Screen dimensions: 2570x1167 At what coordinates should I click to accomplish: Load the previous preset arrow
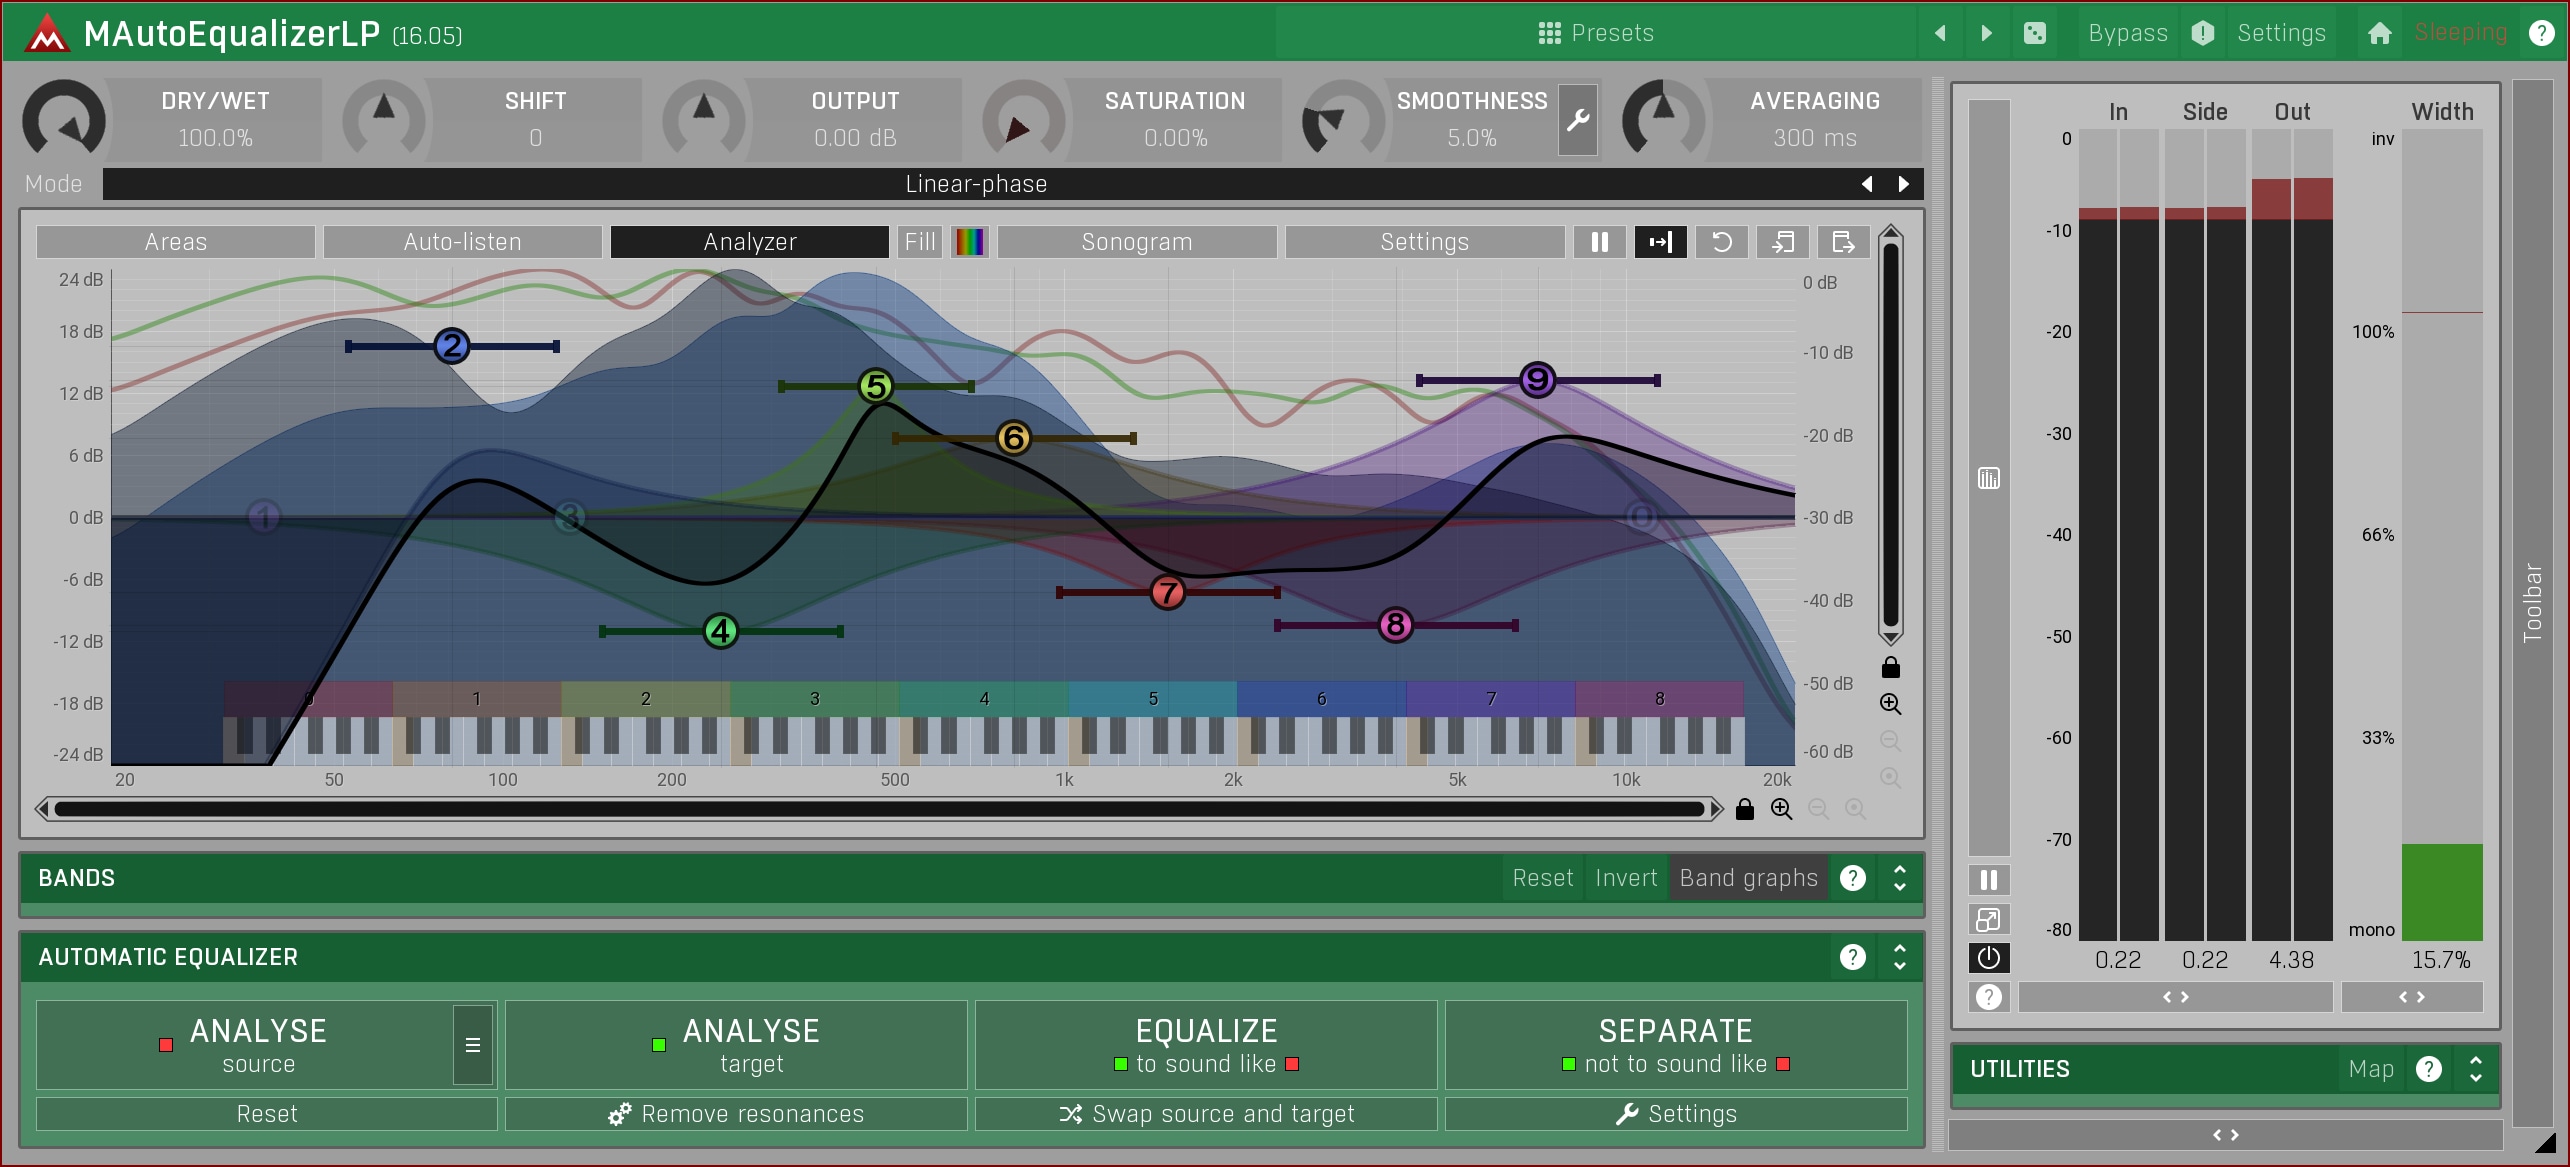tap(1940, 33)
